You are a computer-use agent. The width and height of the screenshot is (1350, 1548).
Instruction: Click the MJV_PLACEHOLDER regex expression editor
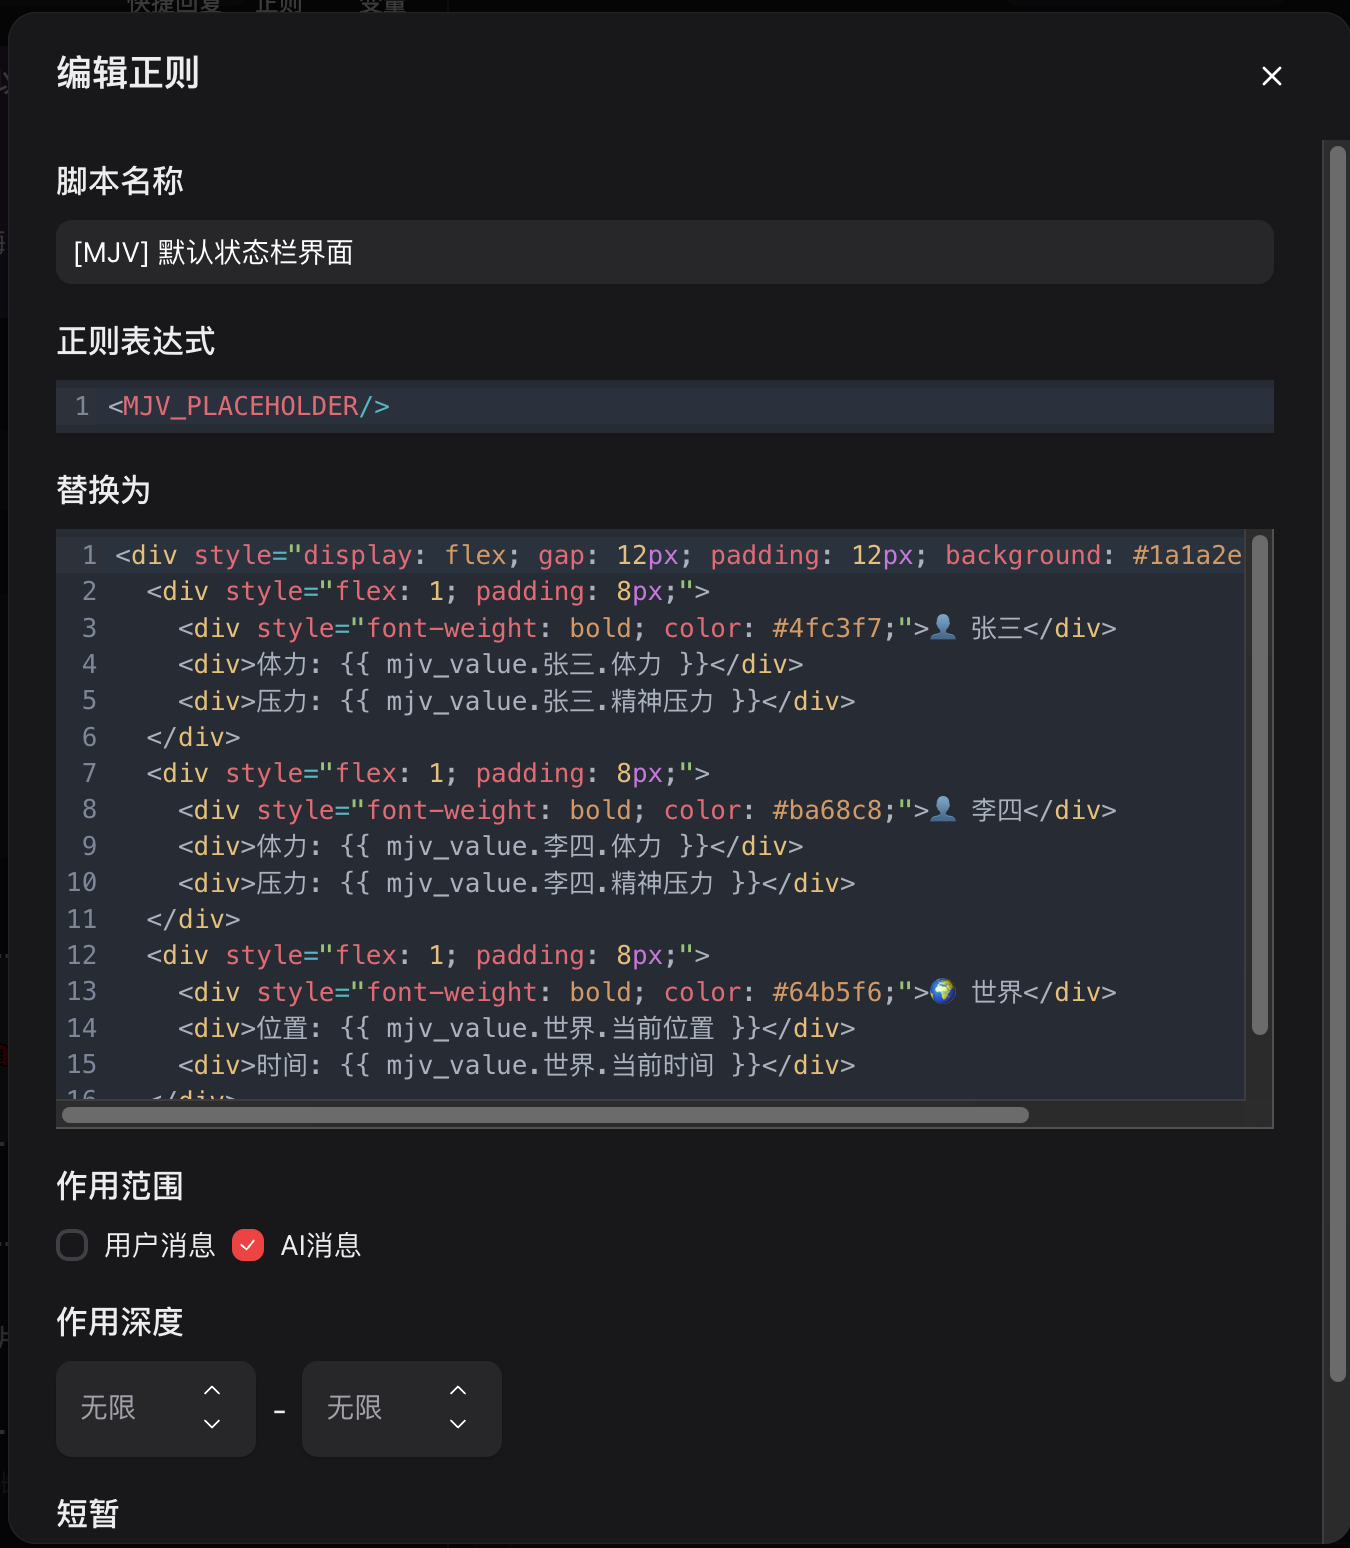pyautogui.click(x=664, y=406)
